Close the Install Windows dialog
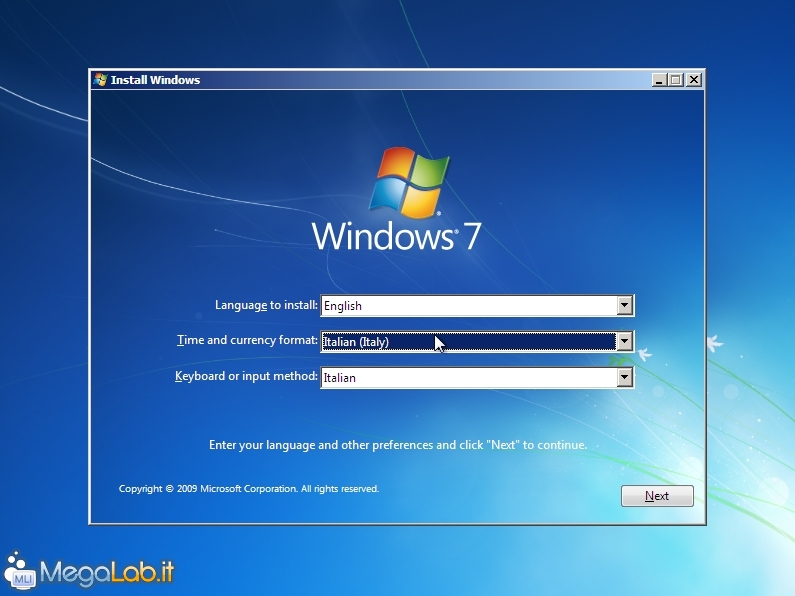 tap(694, 80)
